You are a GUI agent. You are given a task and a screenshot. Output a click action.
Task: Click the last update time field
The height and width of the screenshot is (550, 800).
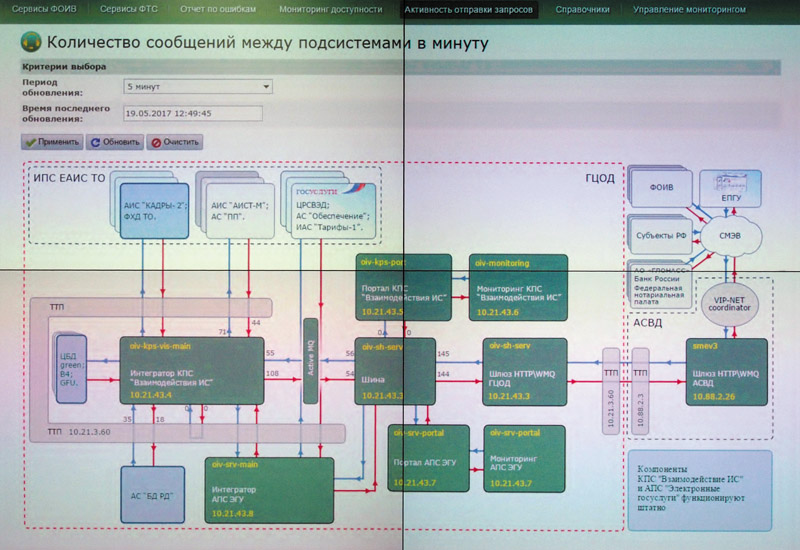[190, 113]
